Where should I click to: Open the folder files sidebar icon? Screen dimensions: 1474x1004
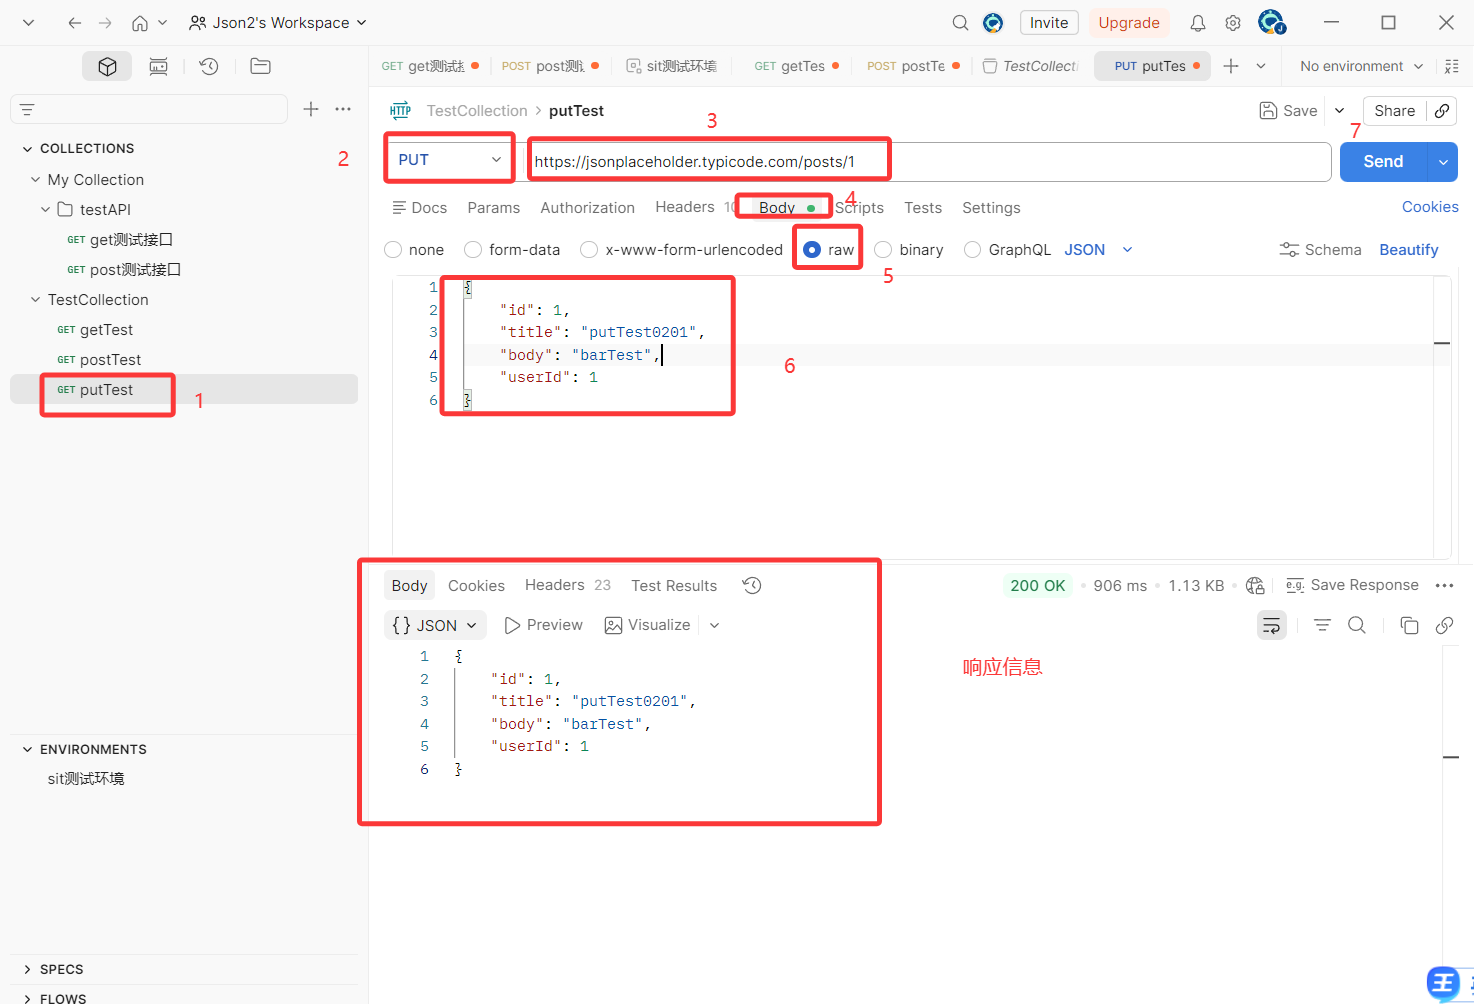pyautogui.click(x=260, y=66)
